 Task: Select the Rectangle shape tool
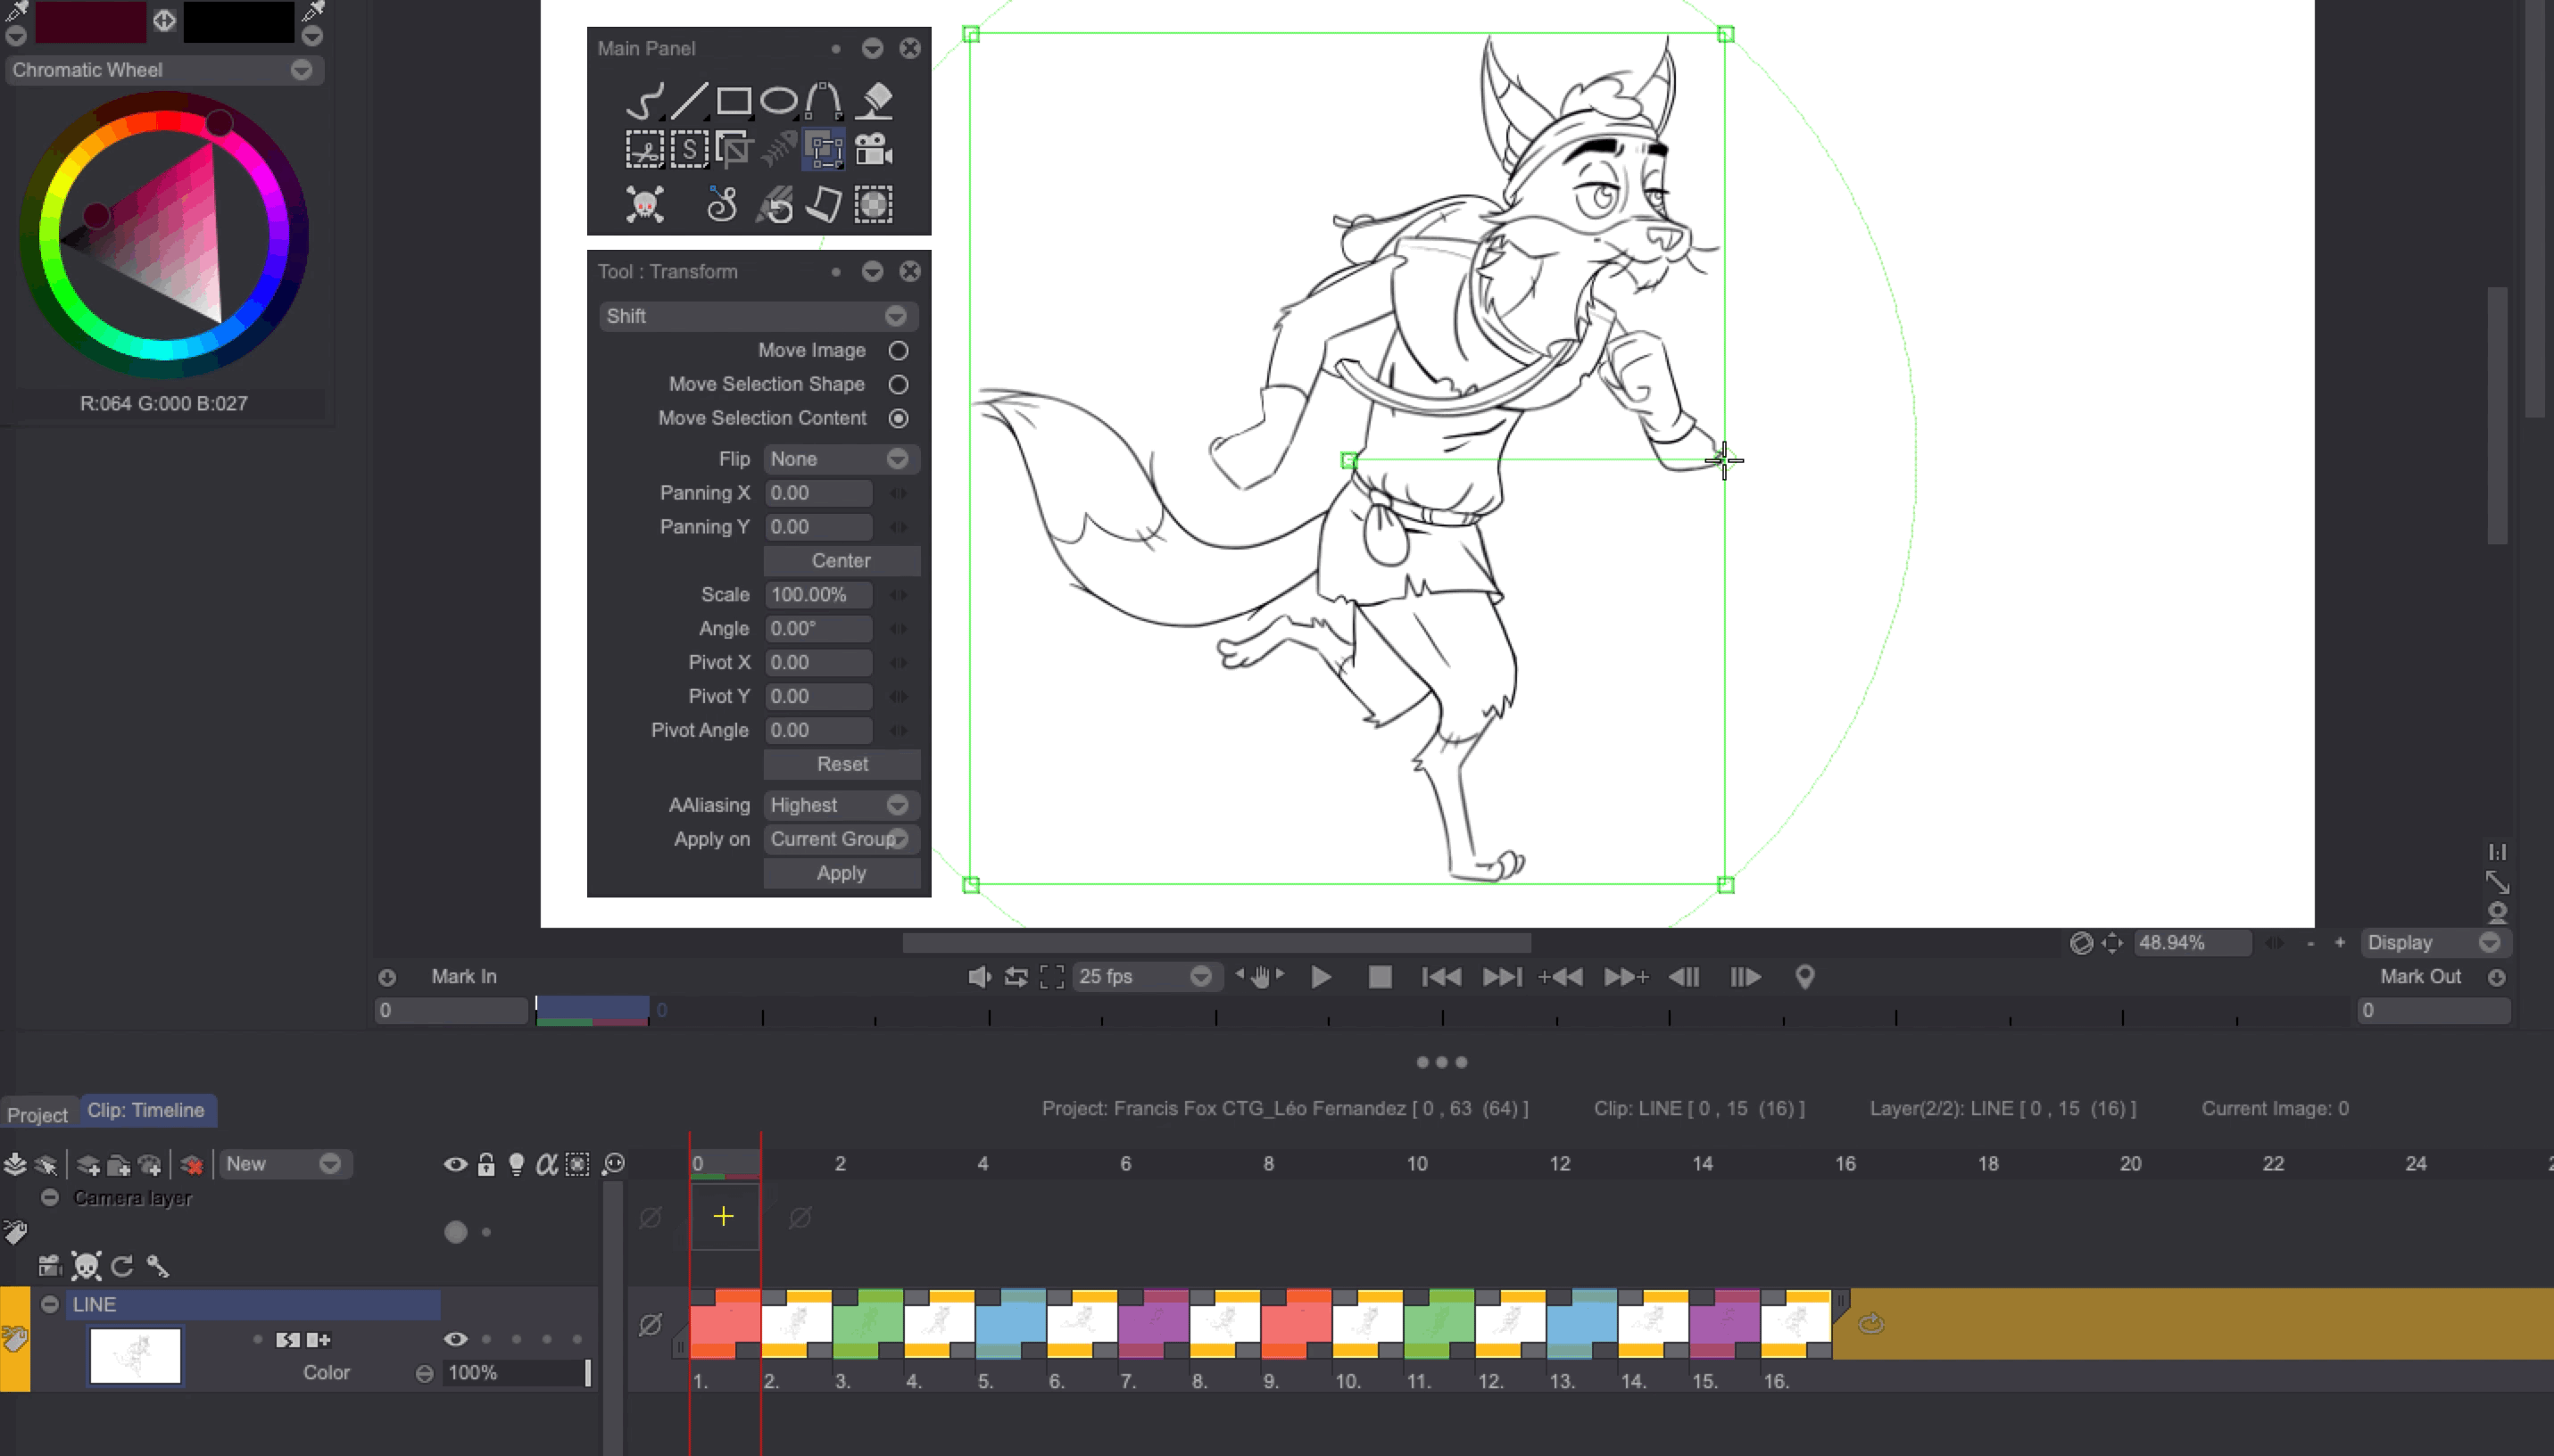[731, 100]
